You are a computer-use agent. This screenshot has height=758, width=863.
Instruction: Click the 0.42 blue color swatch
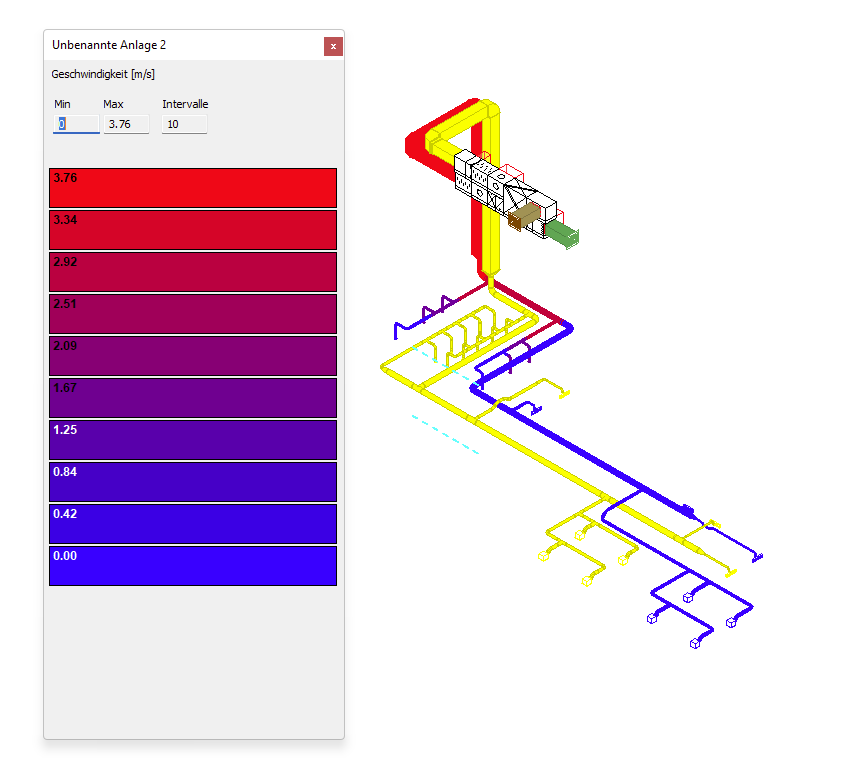coord(192,524)
